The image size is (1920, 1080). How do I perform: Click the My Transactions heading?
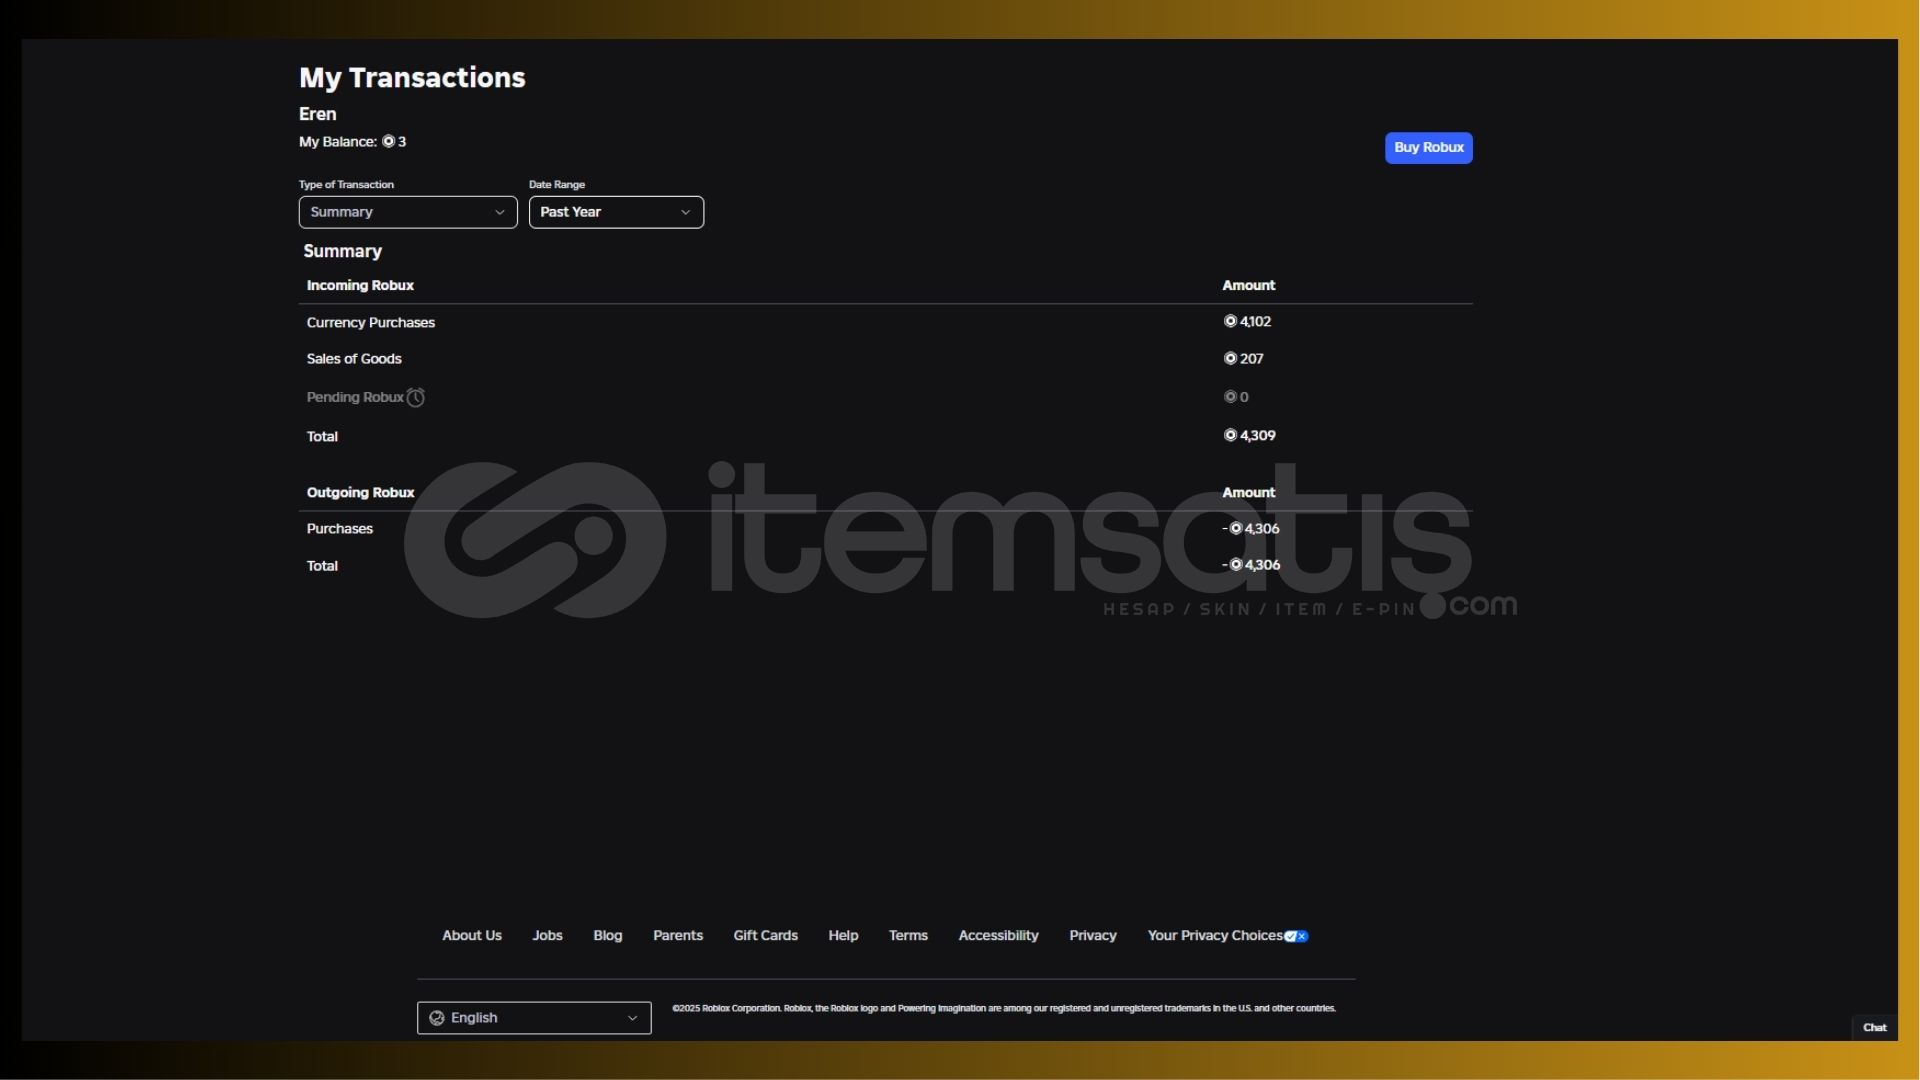pyautogui.click(x=412, y=77)
